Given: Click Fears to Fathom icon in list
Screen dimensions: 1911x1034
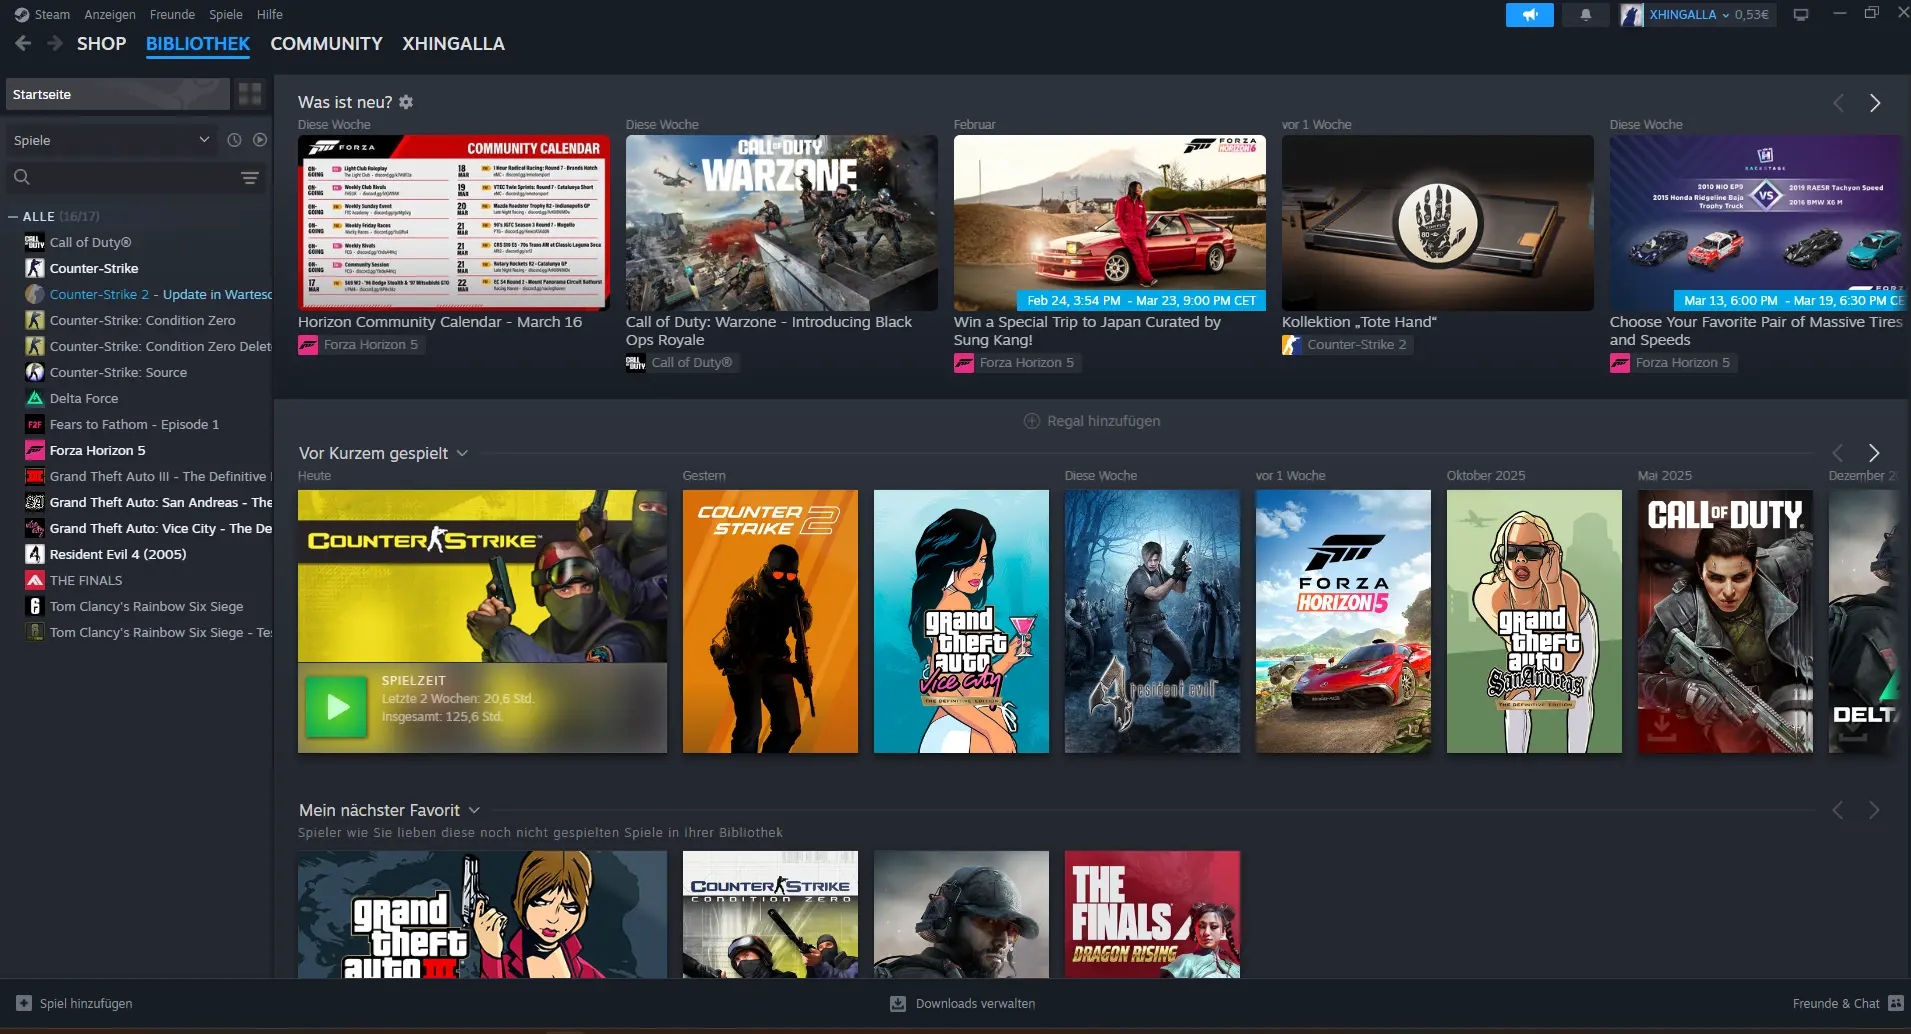Looking at the screenshot, I should coord(35,424).
